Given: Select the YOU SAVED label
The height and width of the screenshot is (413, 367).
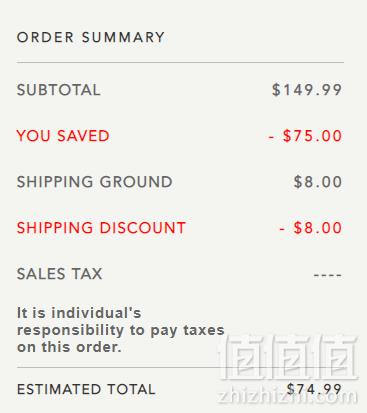Looking at the screenshot, I should pos(63,136).
